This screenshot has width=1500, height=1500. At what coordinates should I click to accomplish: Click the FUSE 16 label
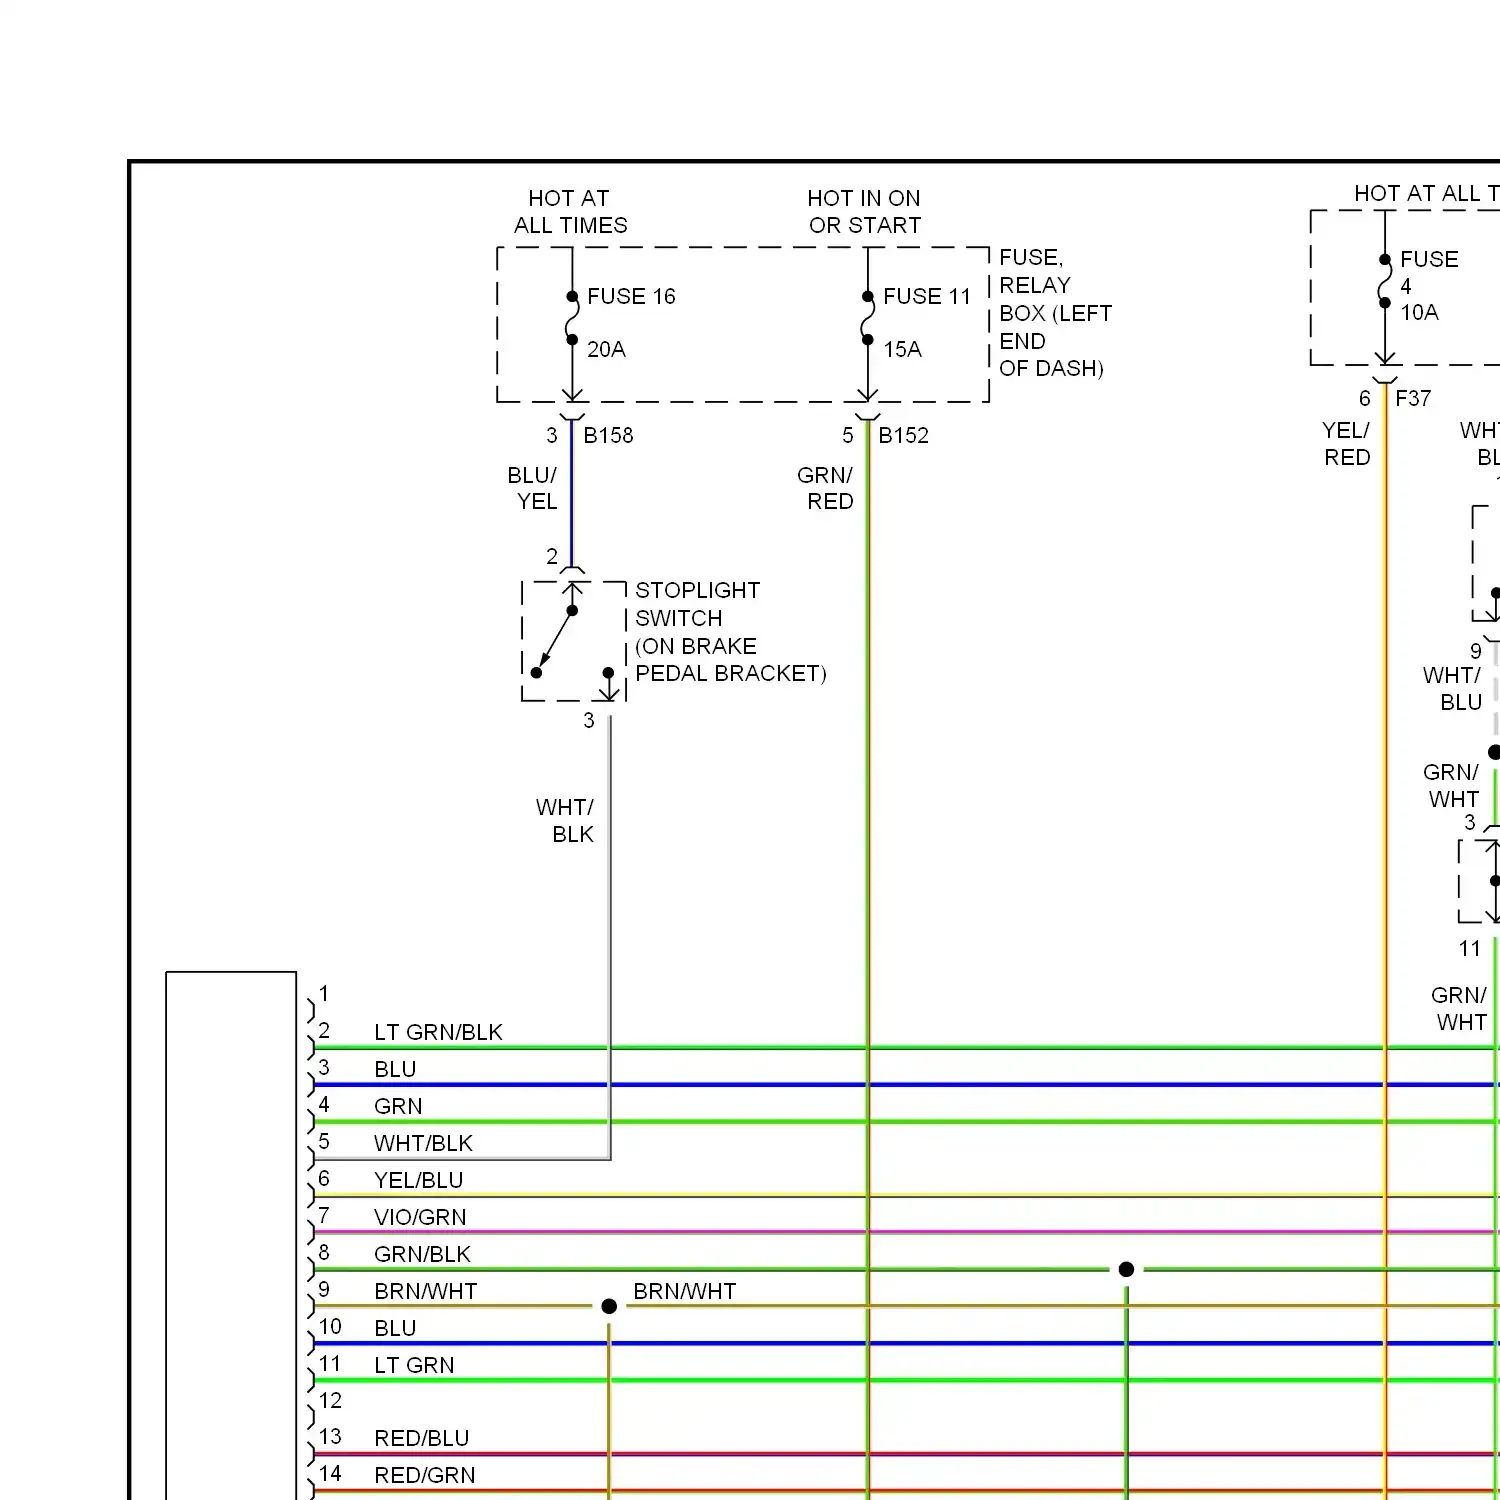pyautogui.click(x=631, y=297)
